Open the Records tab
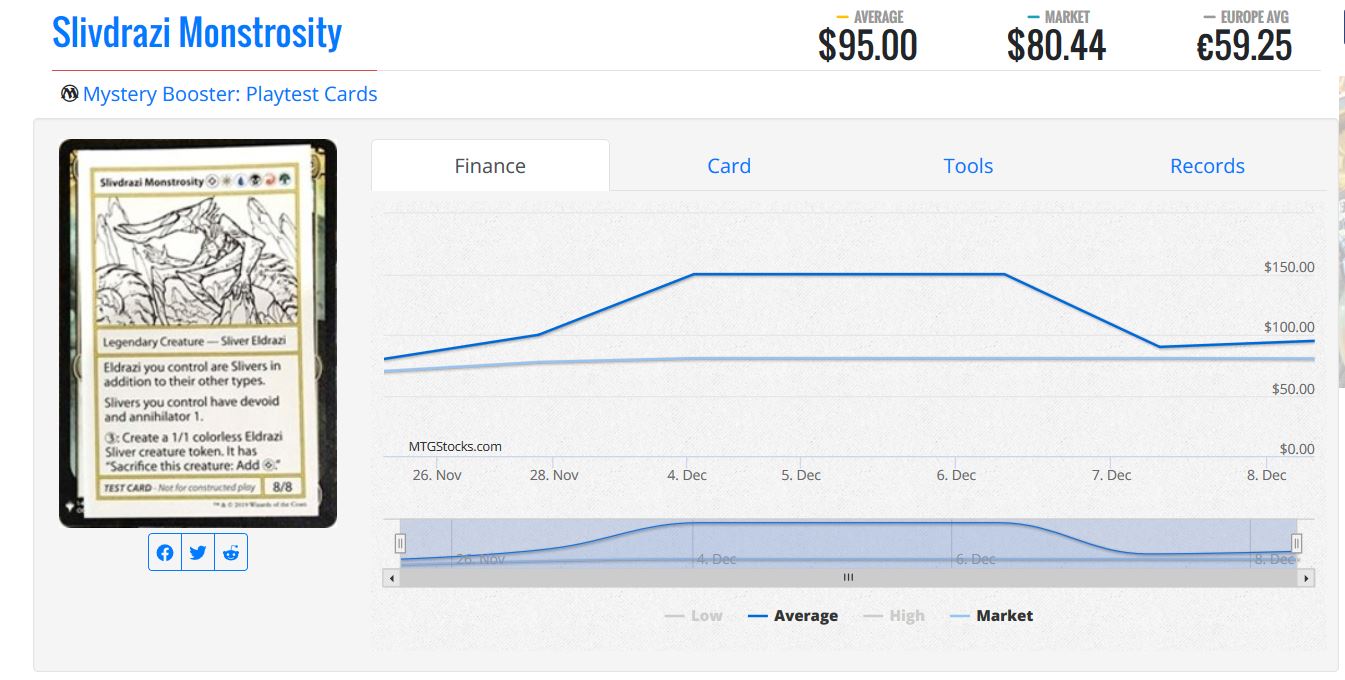 tap(1207, 166)
